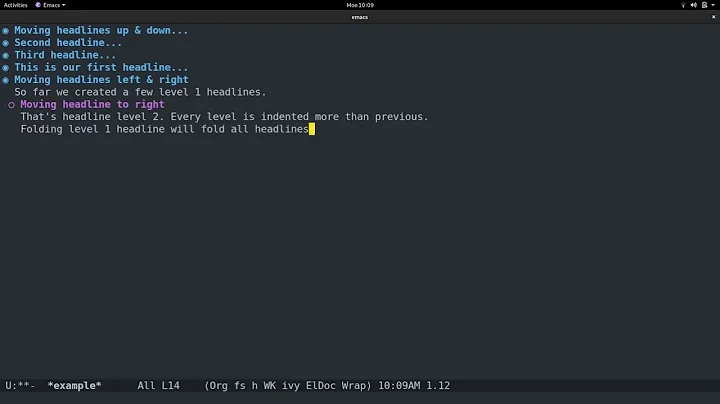The image size is (720, 404).
Task: Click the clock showing Mon 10:09
Action: pyautogui.click(x=360, y=5)
